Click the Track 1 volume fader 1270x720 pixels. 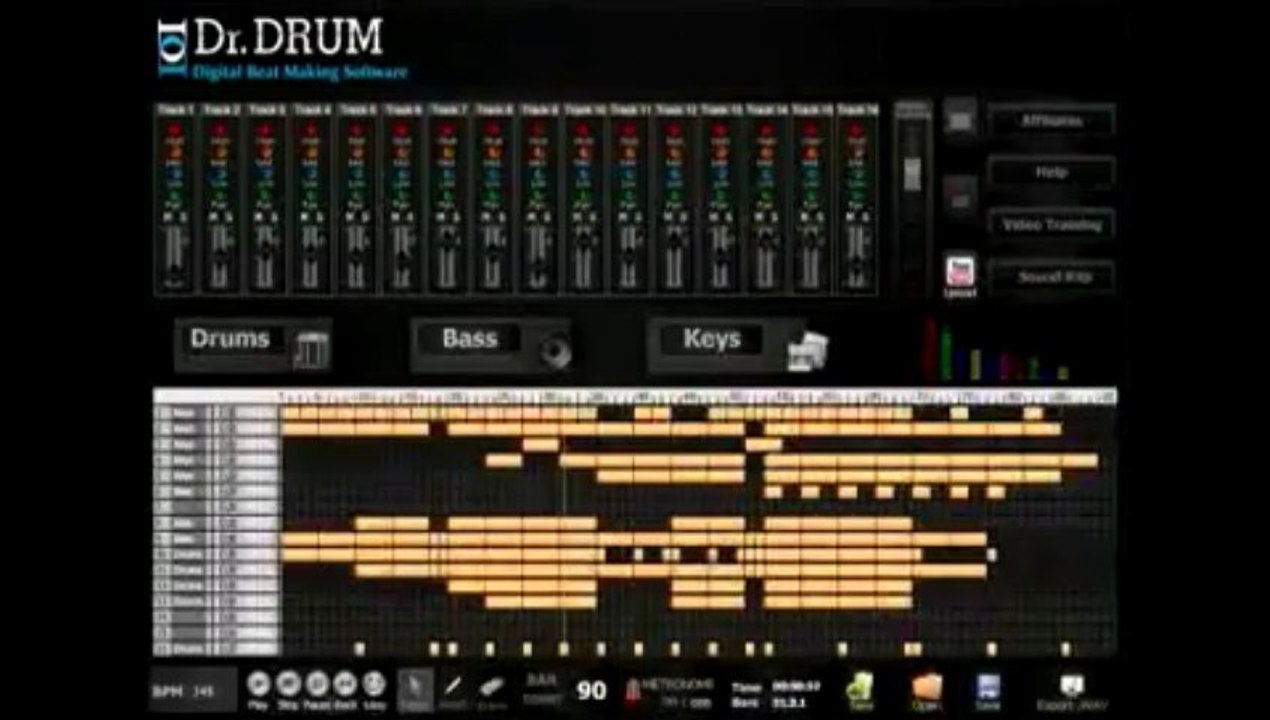[175, 257]
